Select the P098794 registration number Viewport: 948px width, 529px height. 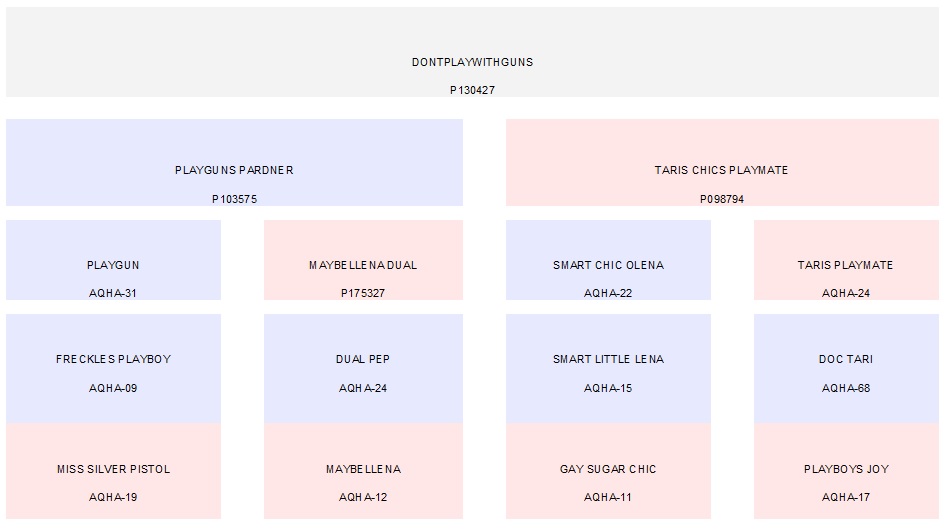pos(721,199)
